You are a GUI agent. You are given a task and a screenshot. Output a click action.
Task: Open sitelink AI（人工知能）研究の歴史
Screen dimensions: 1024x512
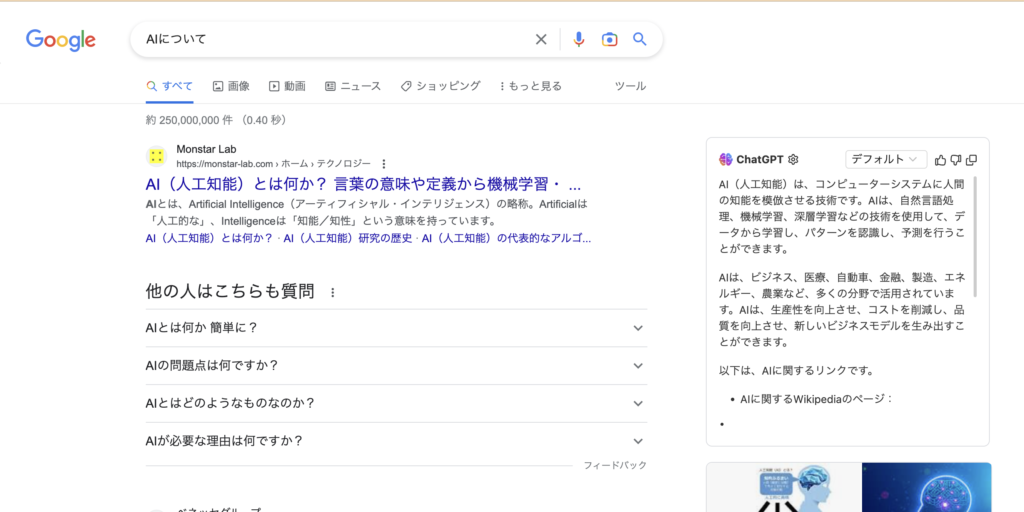tap(347, 238)
